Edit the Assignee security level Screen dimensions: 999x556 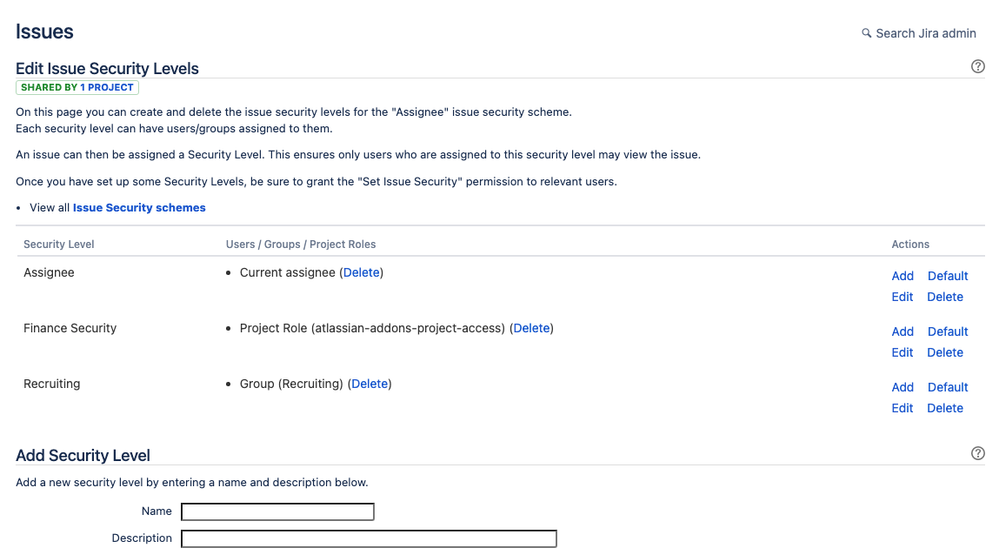click(902, 297)
